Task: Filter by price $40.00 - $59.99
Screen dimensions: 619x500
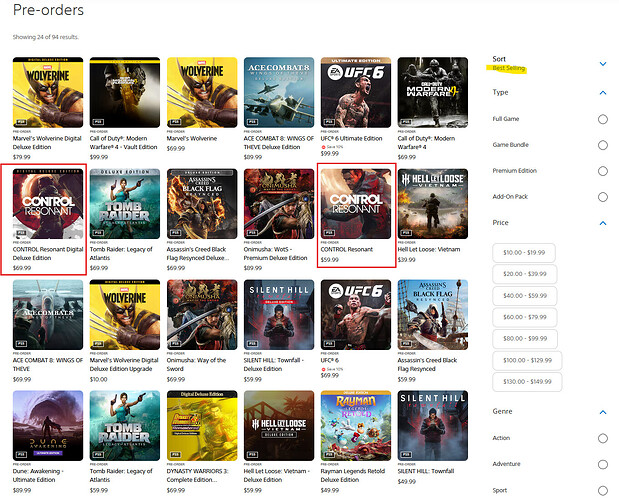Action: (x=525, y=296)
